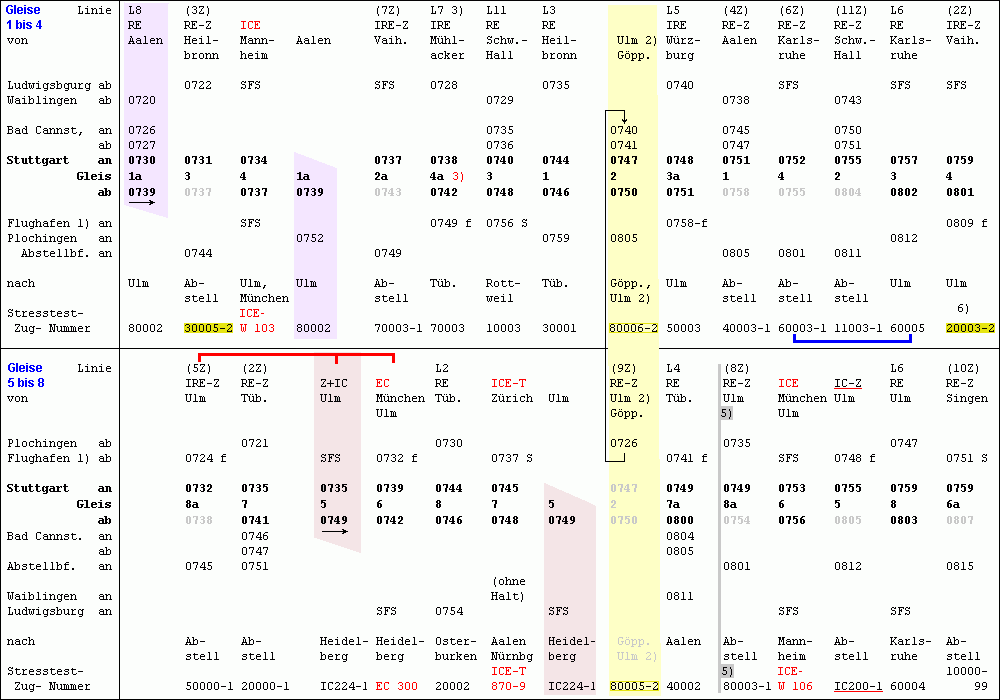Screen dimensions: 1000x700
Task: Click the Flughafen departure time '0748 f'
Action: click(855, 458)
